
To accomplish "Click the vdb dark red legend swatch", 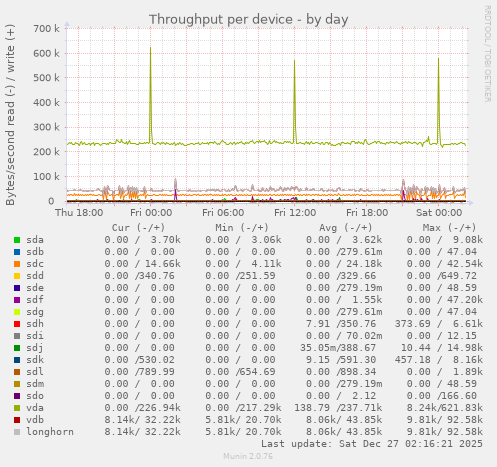I will [x=17, y=420].
